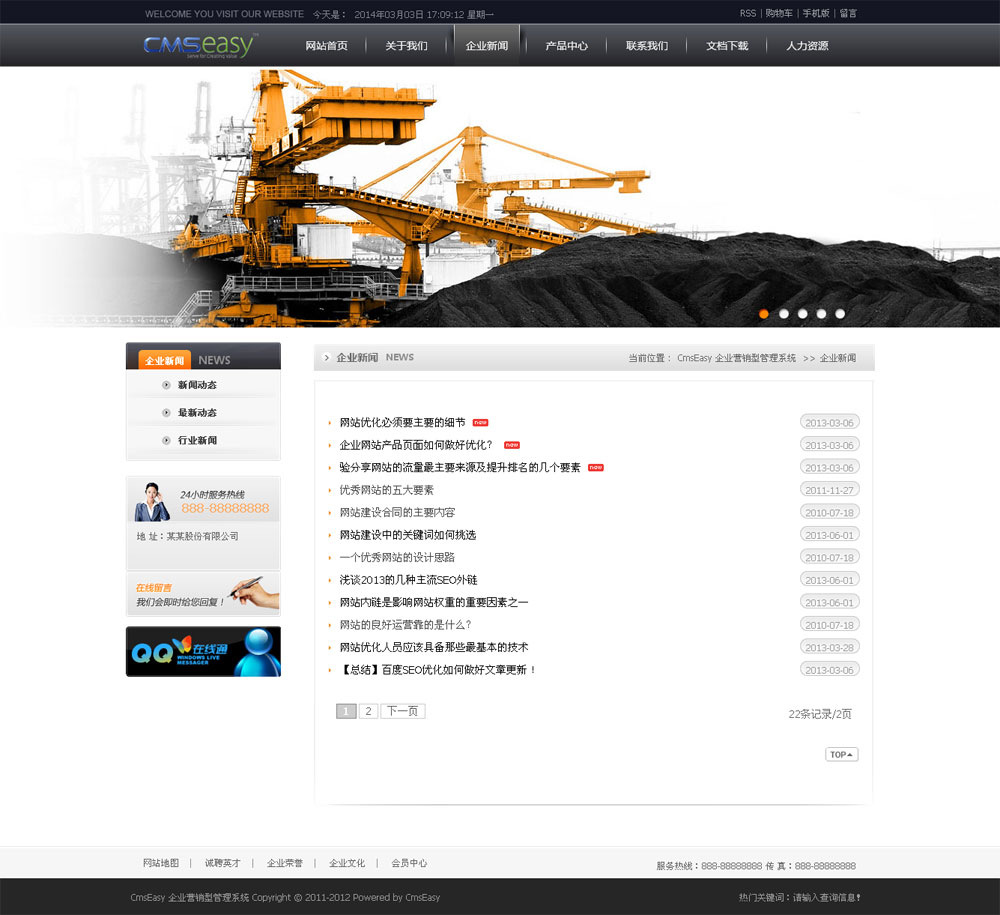Image resolution: width=1000 pixels, height=915 pixels.
Task: Open the 产品中心 navigation menu
Action: [566, 46]
